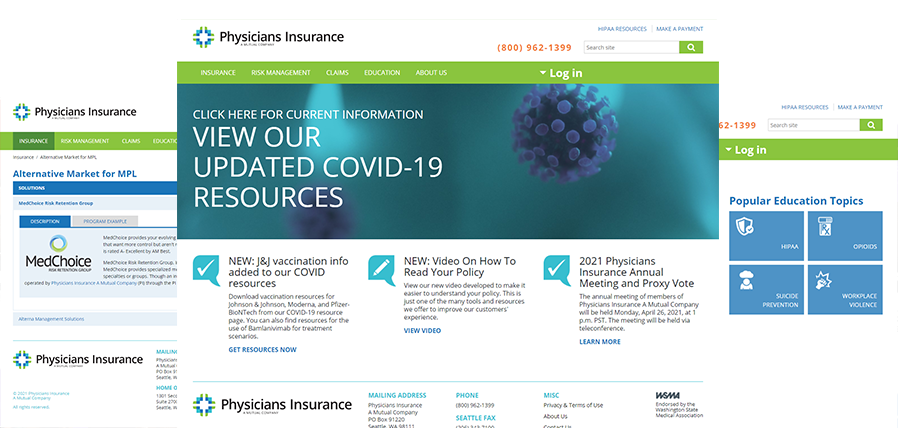
Task: Click the COVID-19 resources hero banner
Action: pos(448,162)
